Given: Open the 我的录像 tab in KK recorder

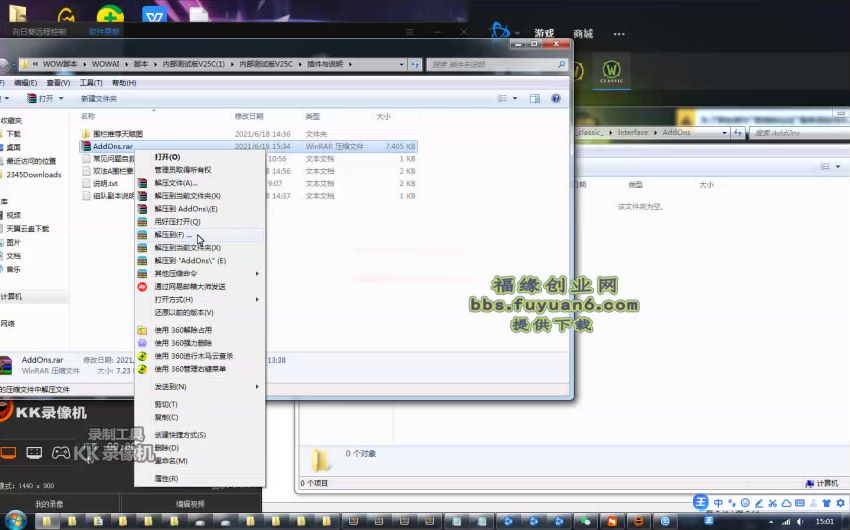Looking at the screenshot, I should point(49,504).
